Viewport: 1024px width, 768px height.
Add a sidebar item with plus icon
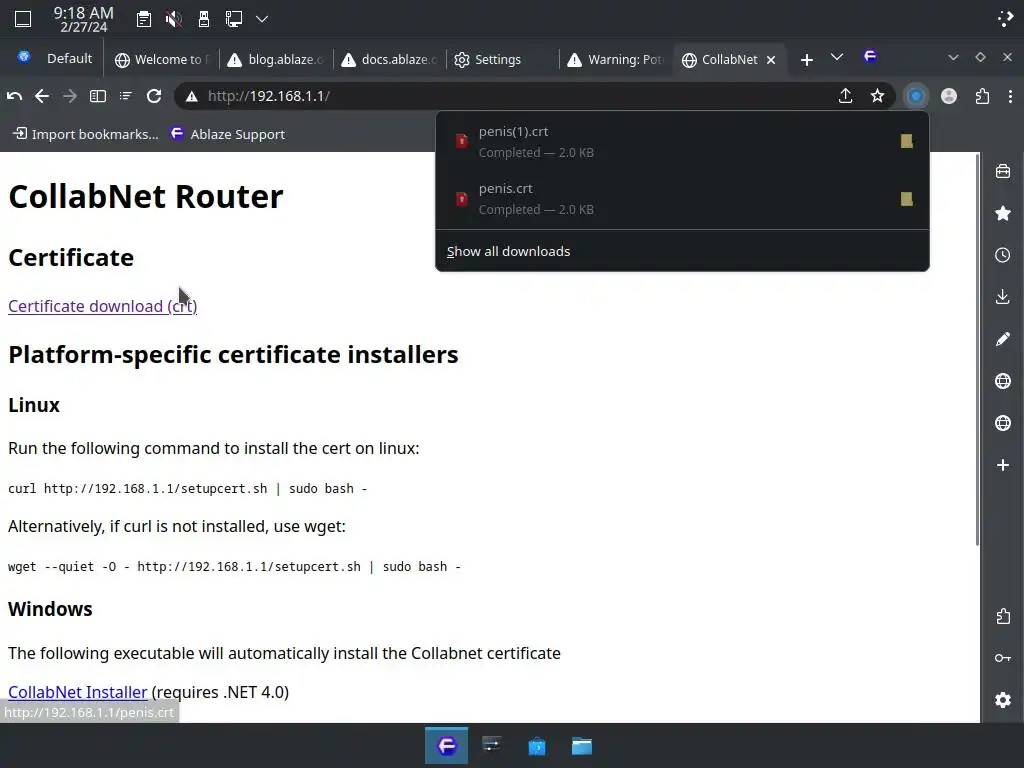(x=1003, y=465)
